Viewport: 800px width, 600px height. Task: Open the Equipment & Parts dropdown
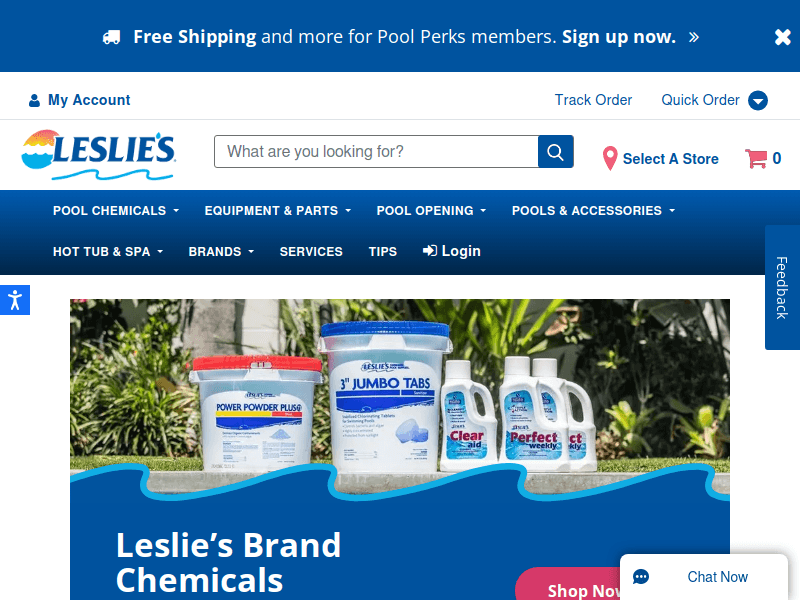278,211
